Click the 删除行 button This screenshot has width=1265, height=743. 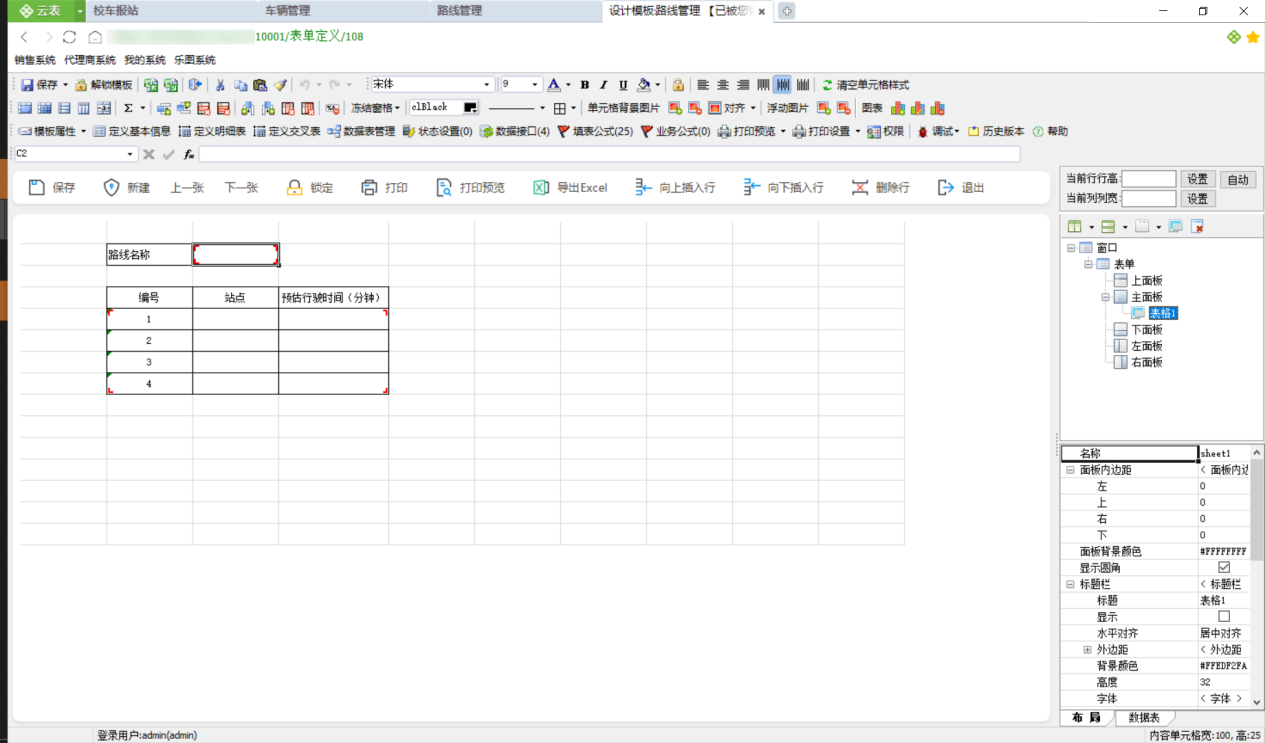click(x=880, y=187)
